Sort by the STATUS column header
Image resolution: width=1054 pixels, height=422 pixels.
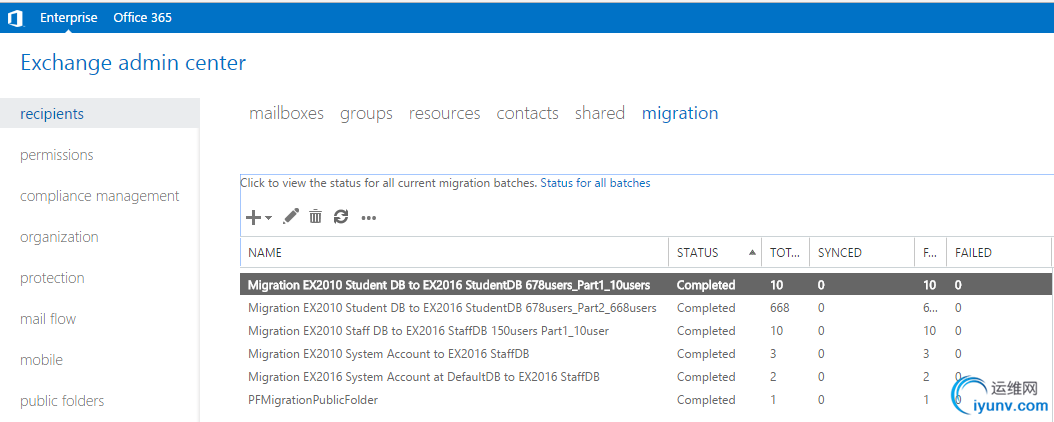coord(698,253)
